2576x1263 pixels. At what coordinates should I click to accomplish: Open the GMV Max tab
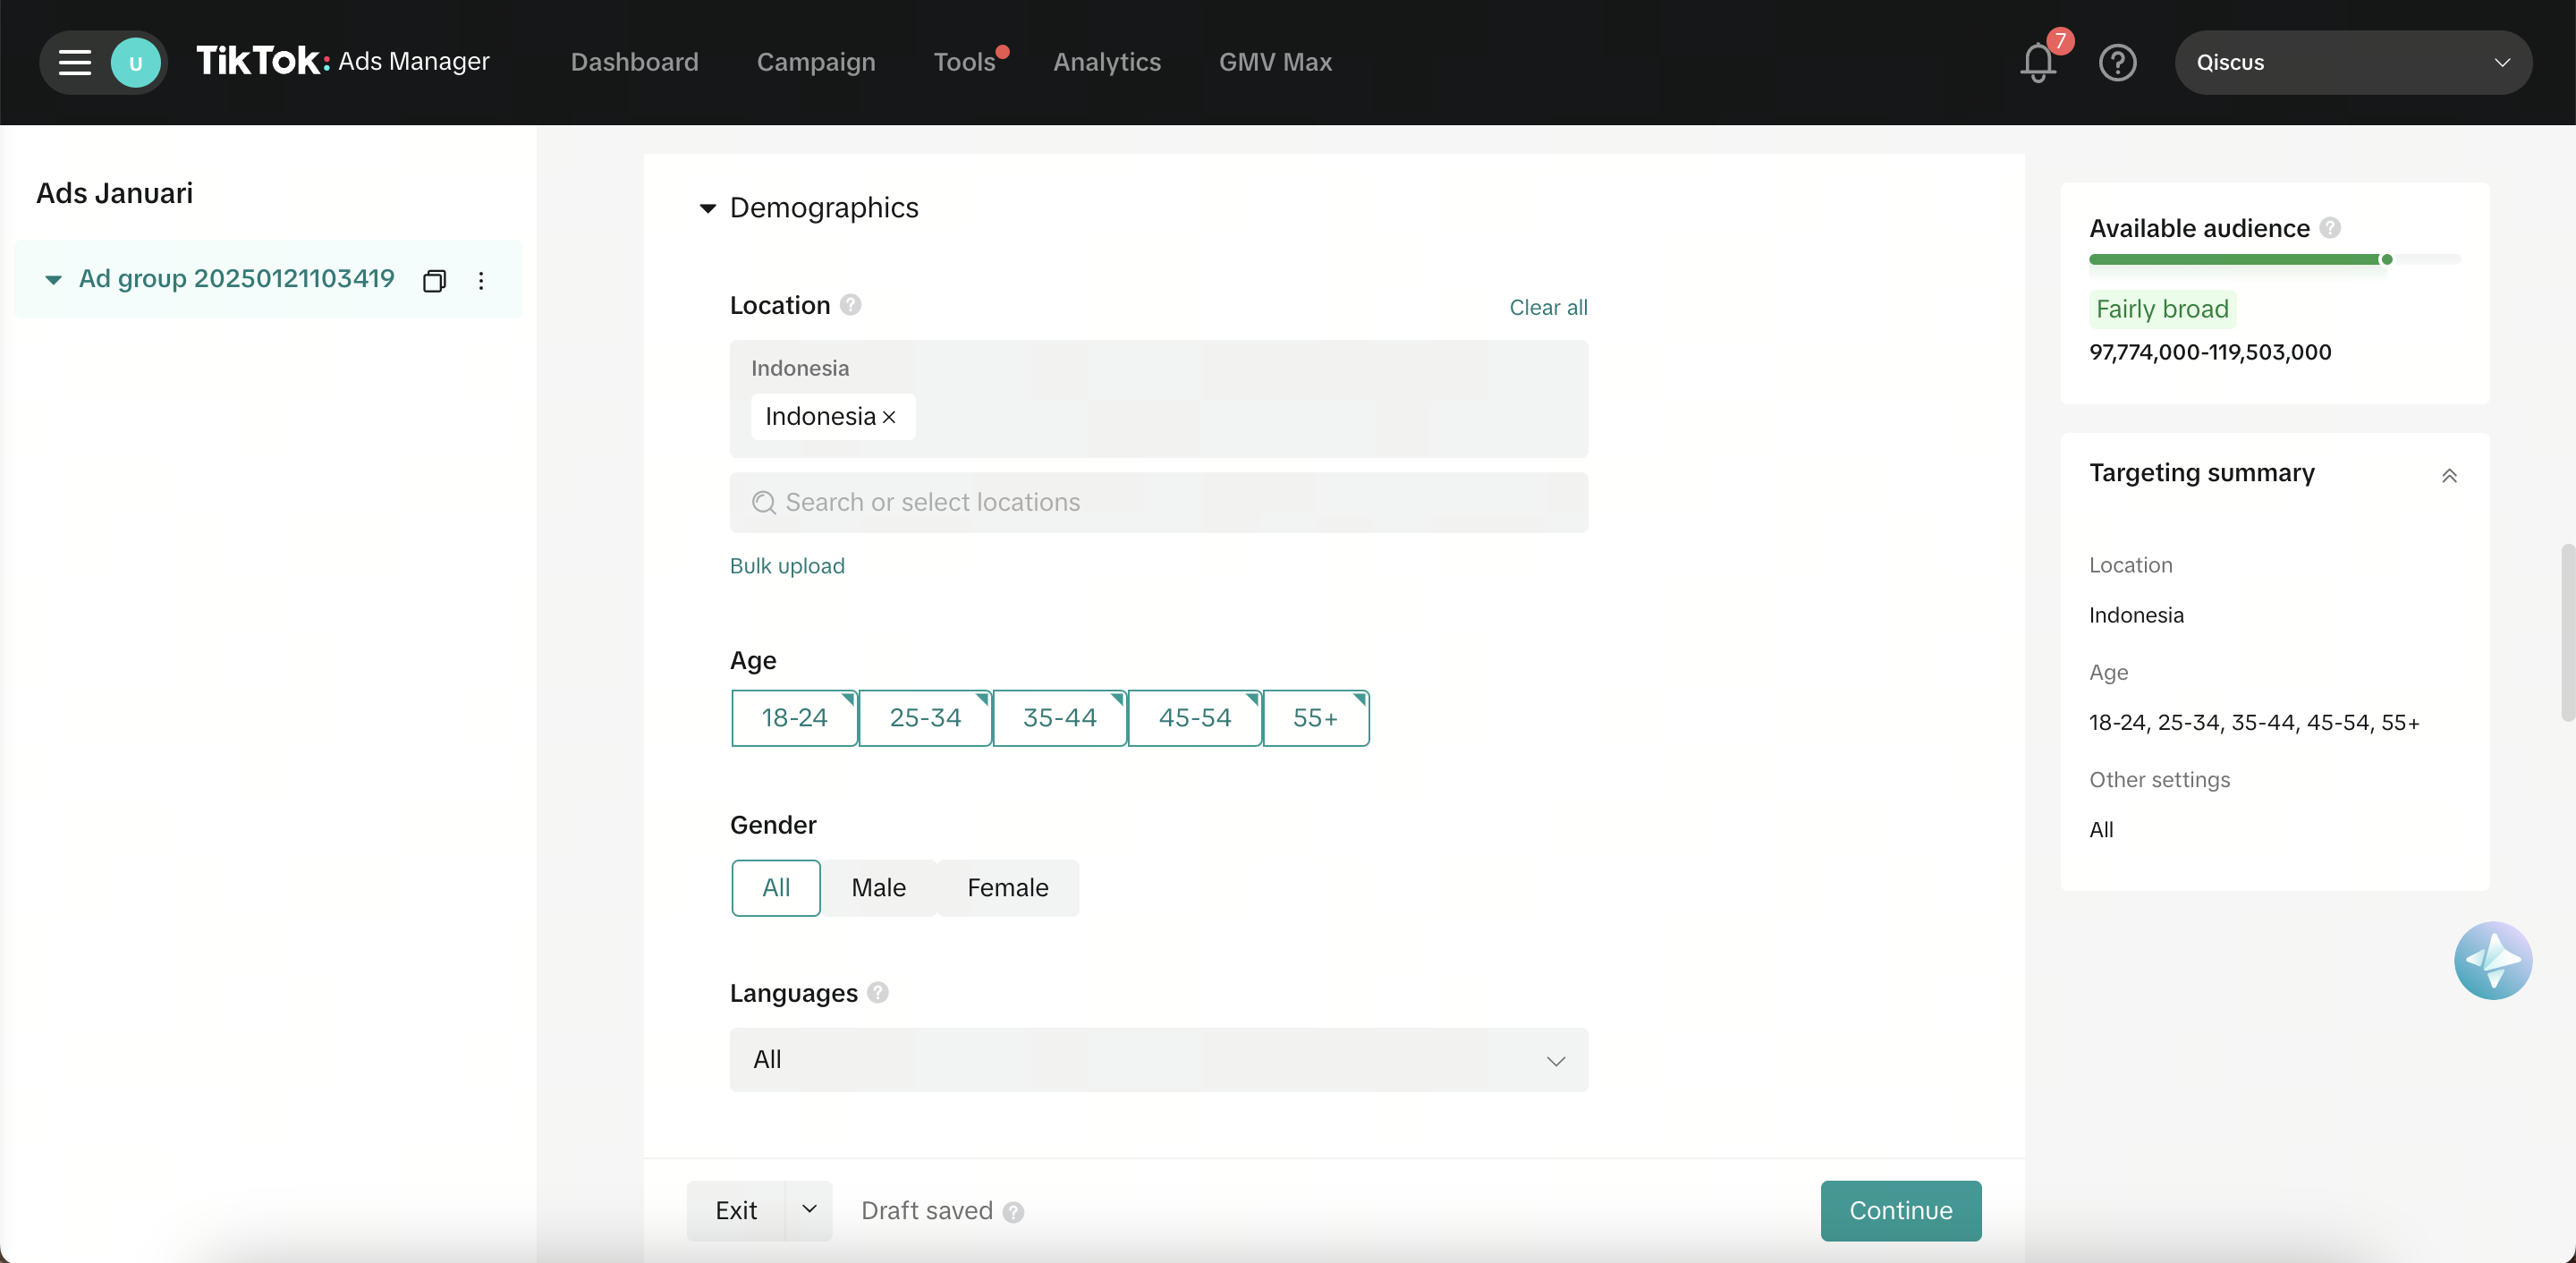point(1275,62)
